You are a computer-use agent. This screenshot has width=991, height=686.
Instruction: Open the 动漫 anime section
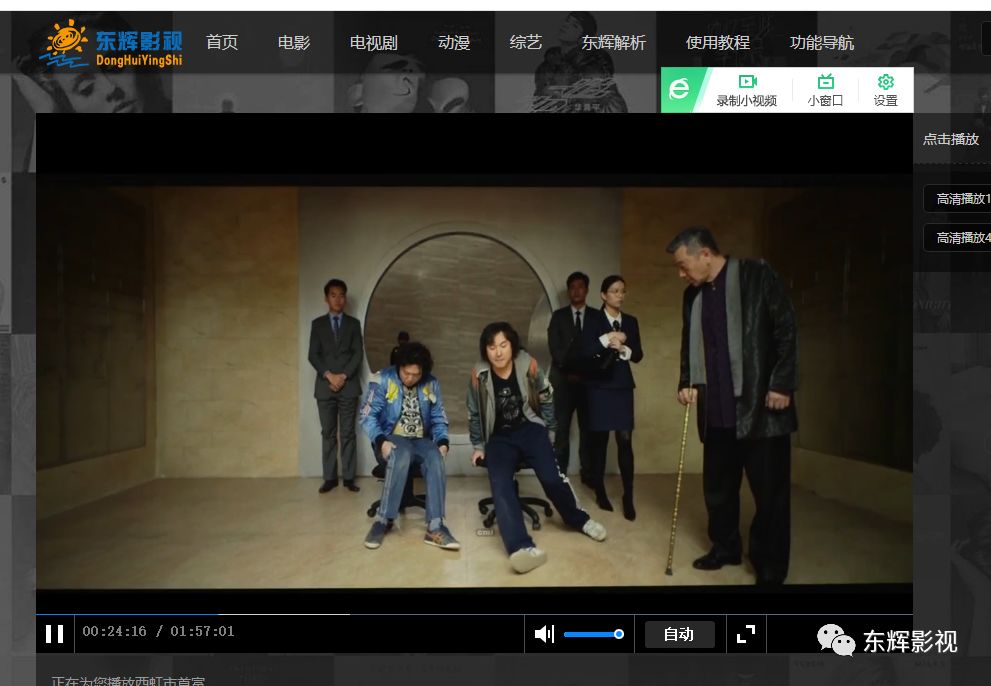pos(454,42)
